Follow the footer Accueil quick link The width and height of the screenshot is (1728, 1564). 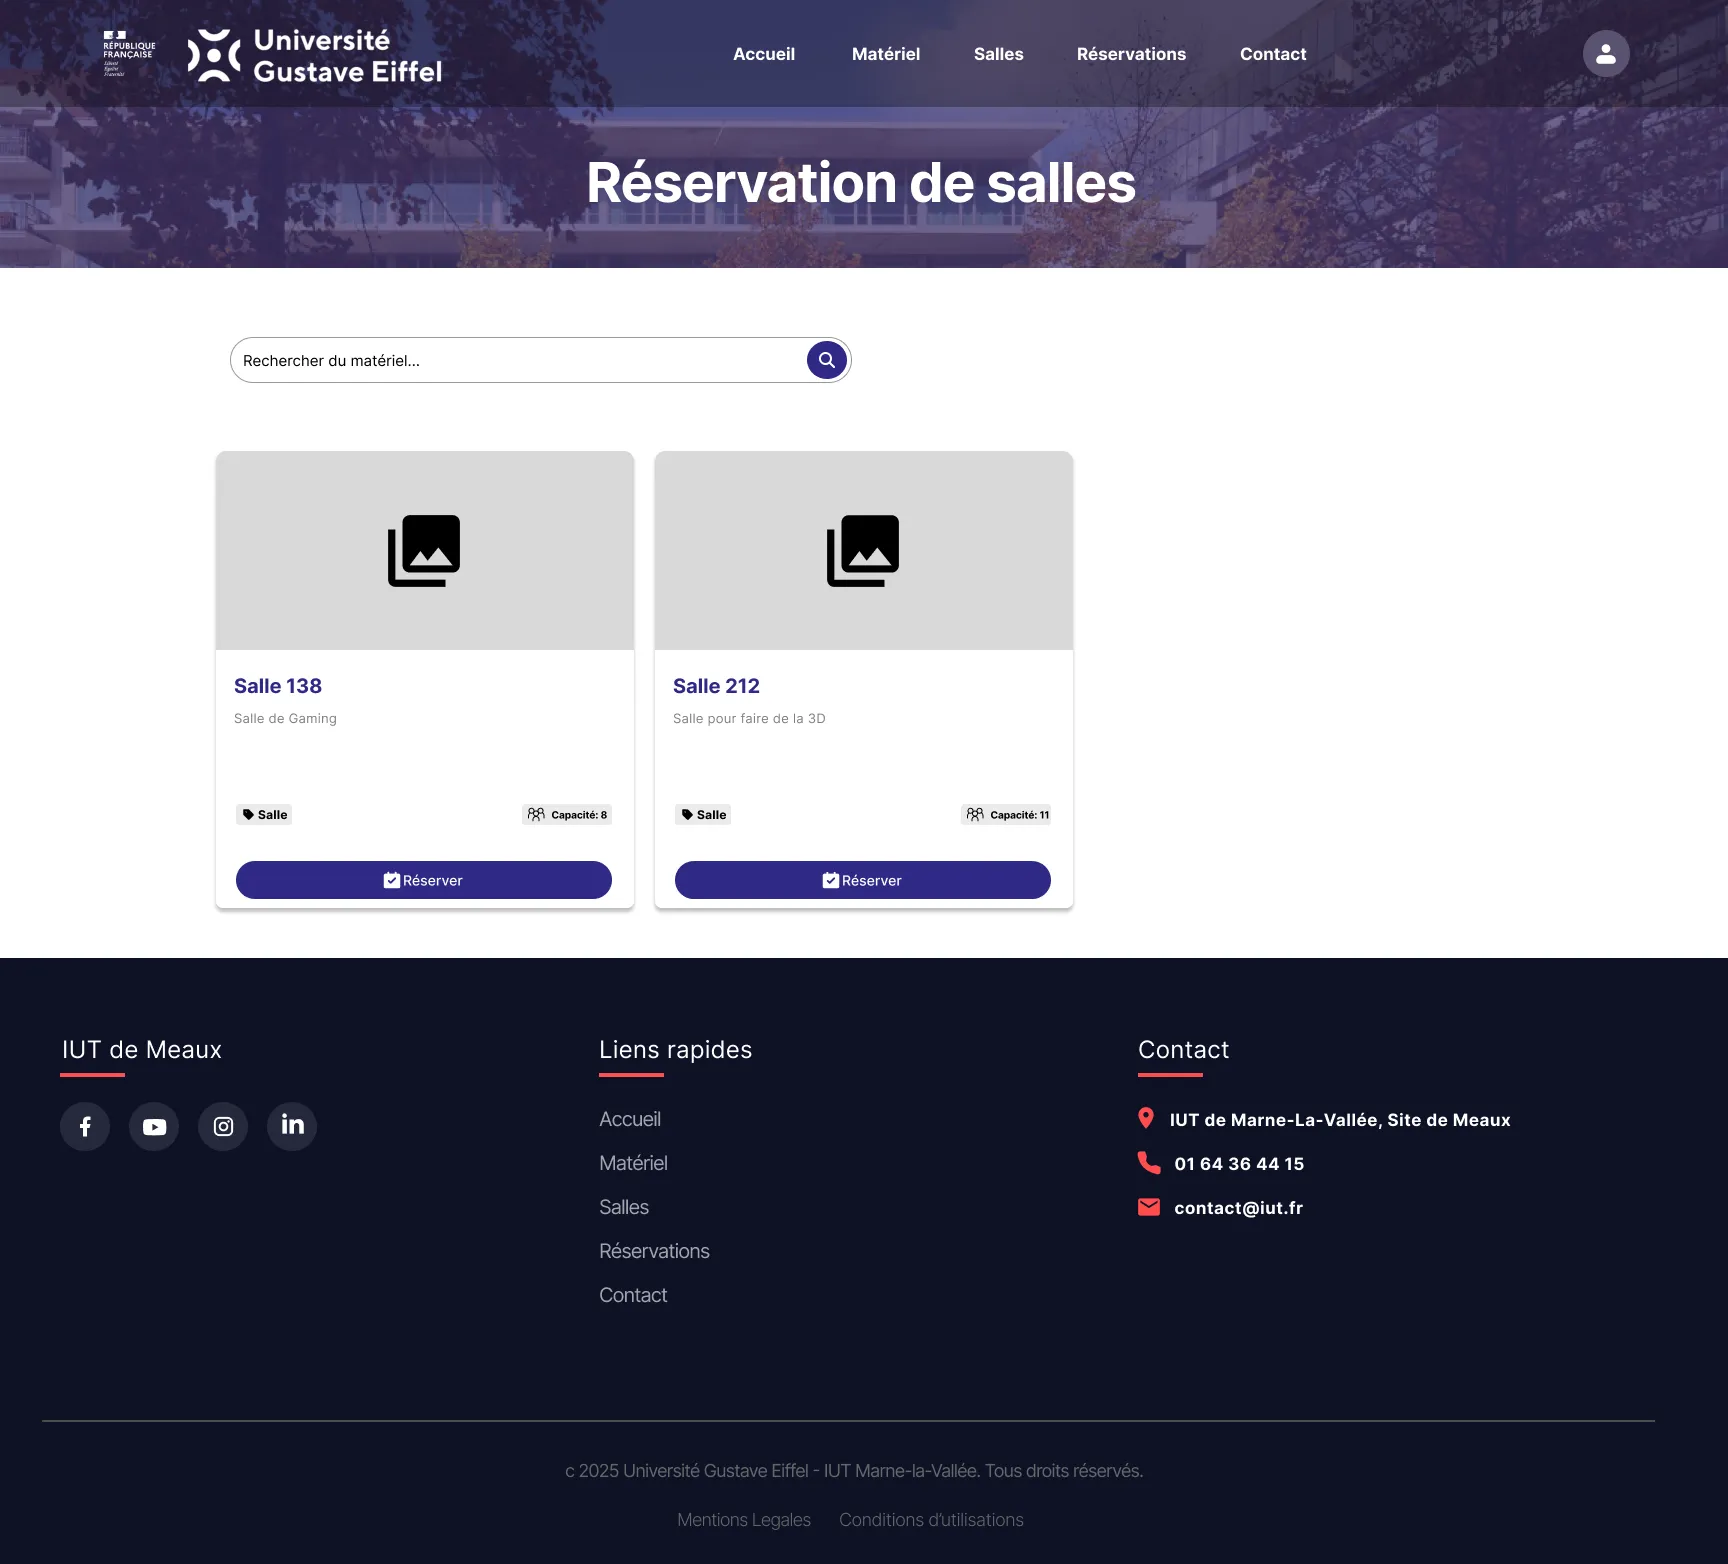tap(630, 1119)
